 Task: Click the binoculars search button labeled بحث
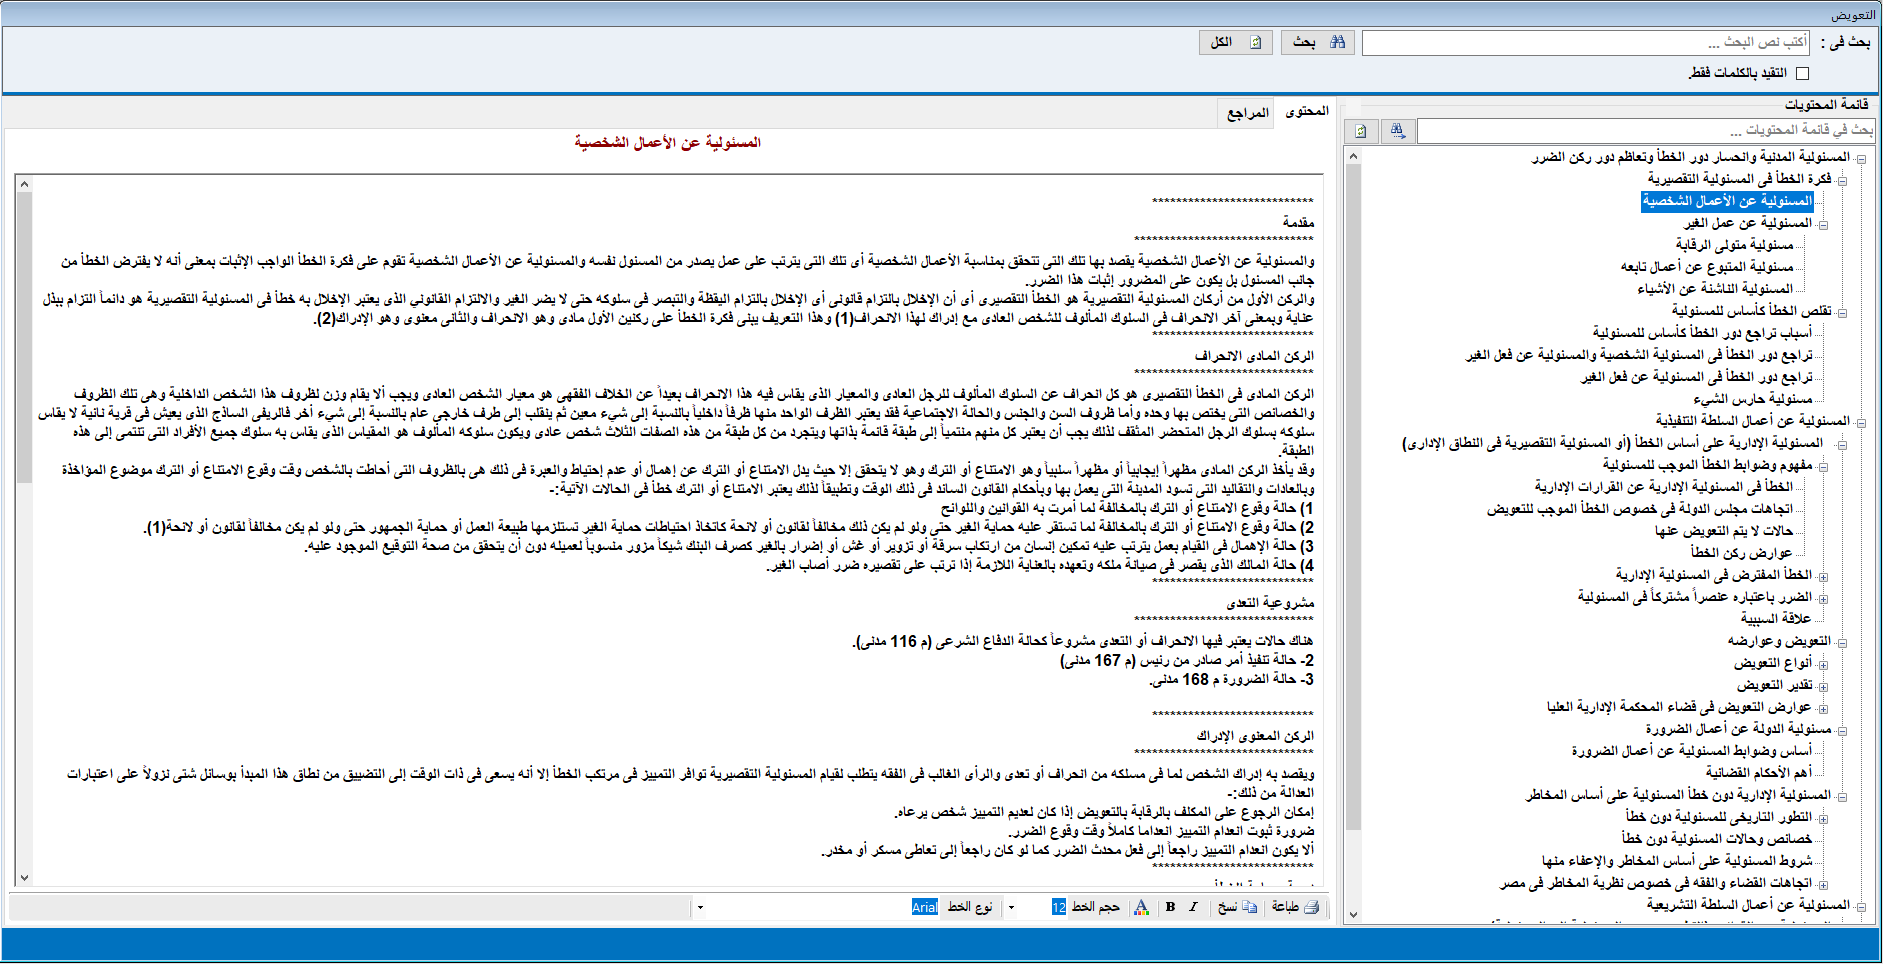click(x=1320, y=42)
